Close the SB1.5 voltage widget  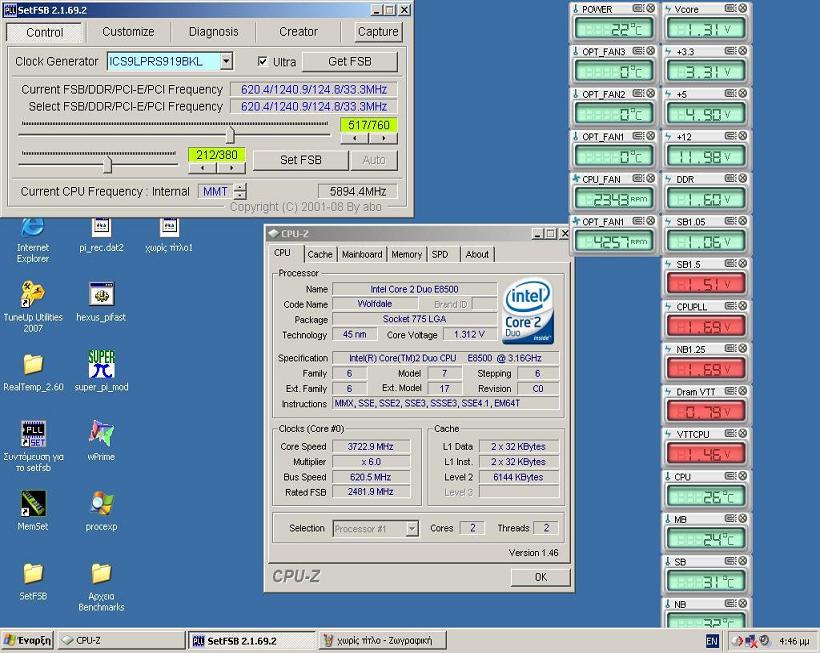(743, 264)
